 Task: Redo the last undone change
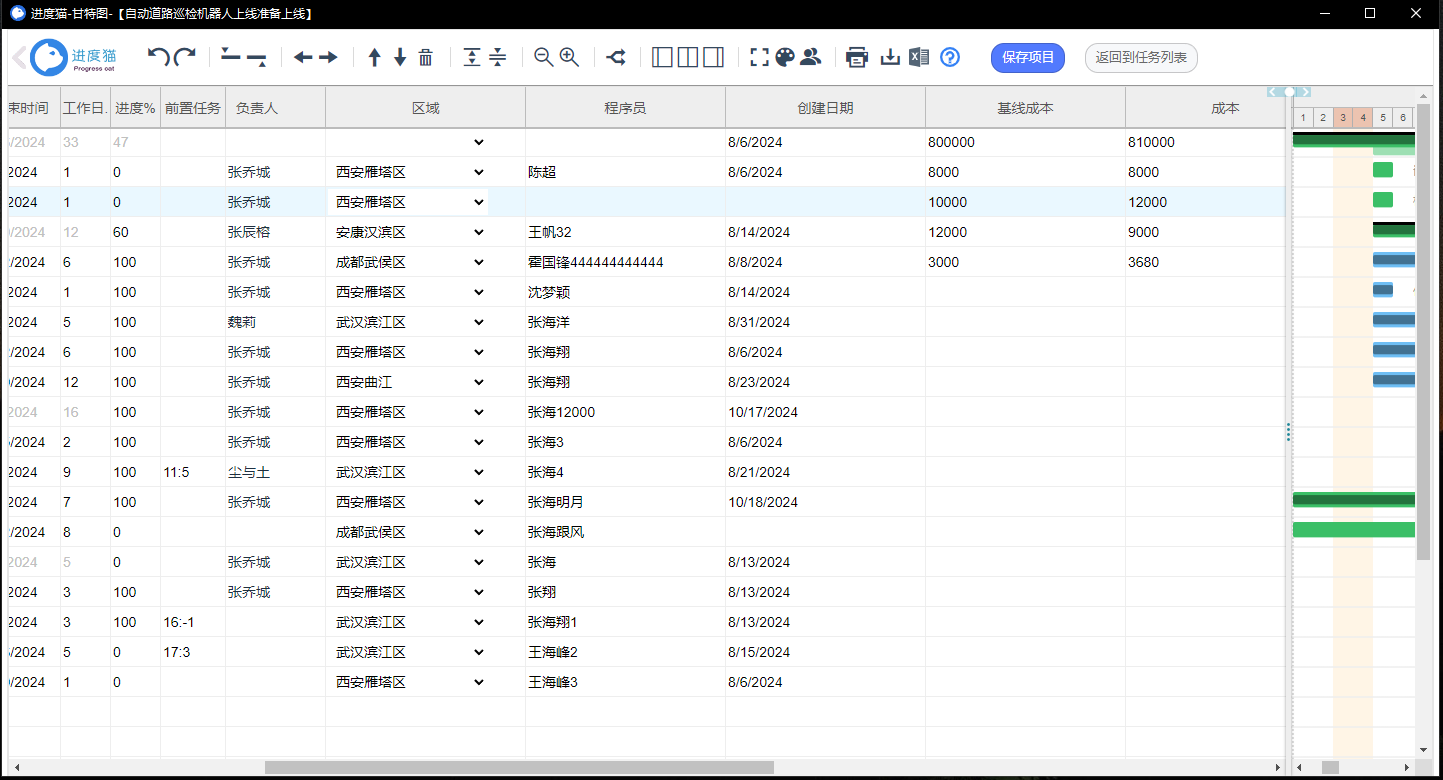click(184, 58)
